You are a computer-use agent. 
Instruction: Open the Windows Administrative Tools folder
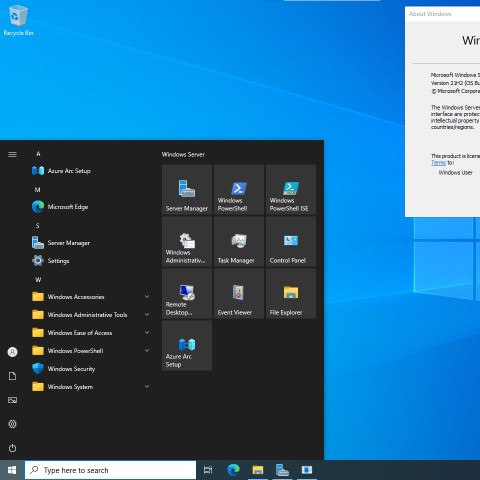click(x=90, y=315)
